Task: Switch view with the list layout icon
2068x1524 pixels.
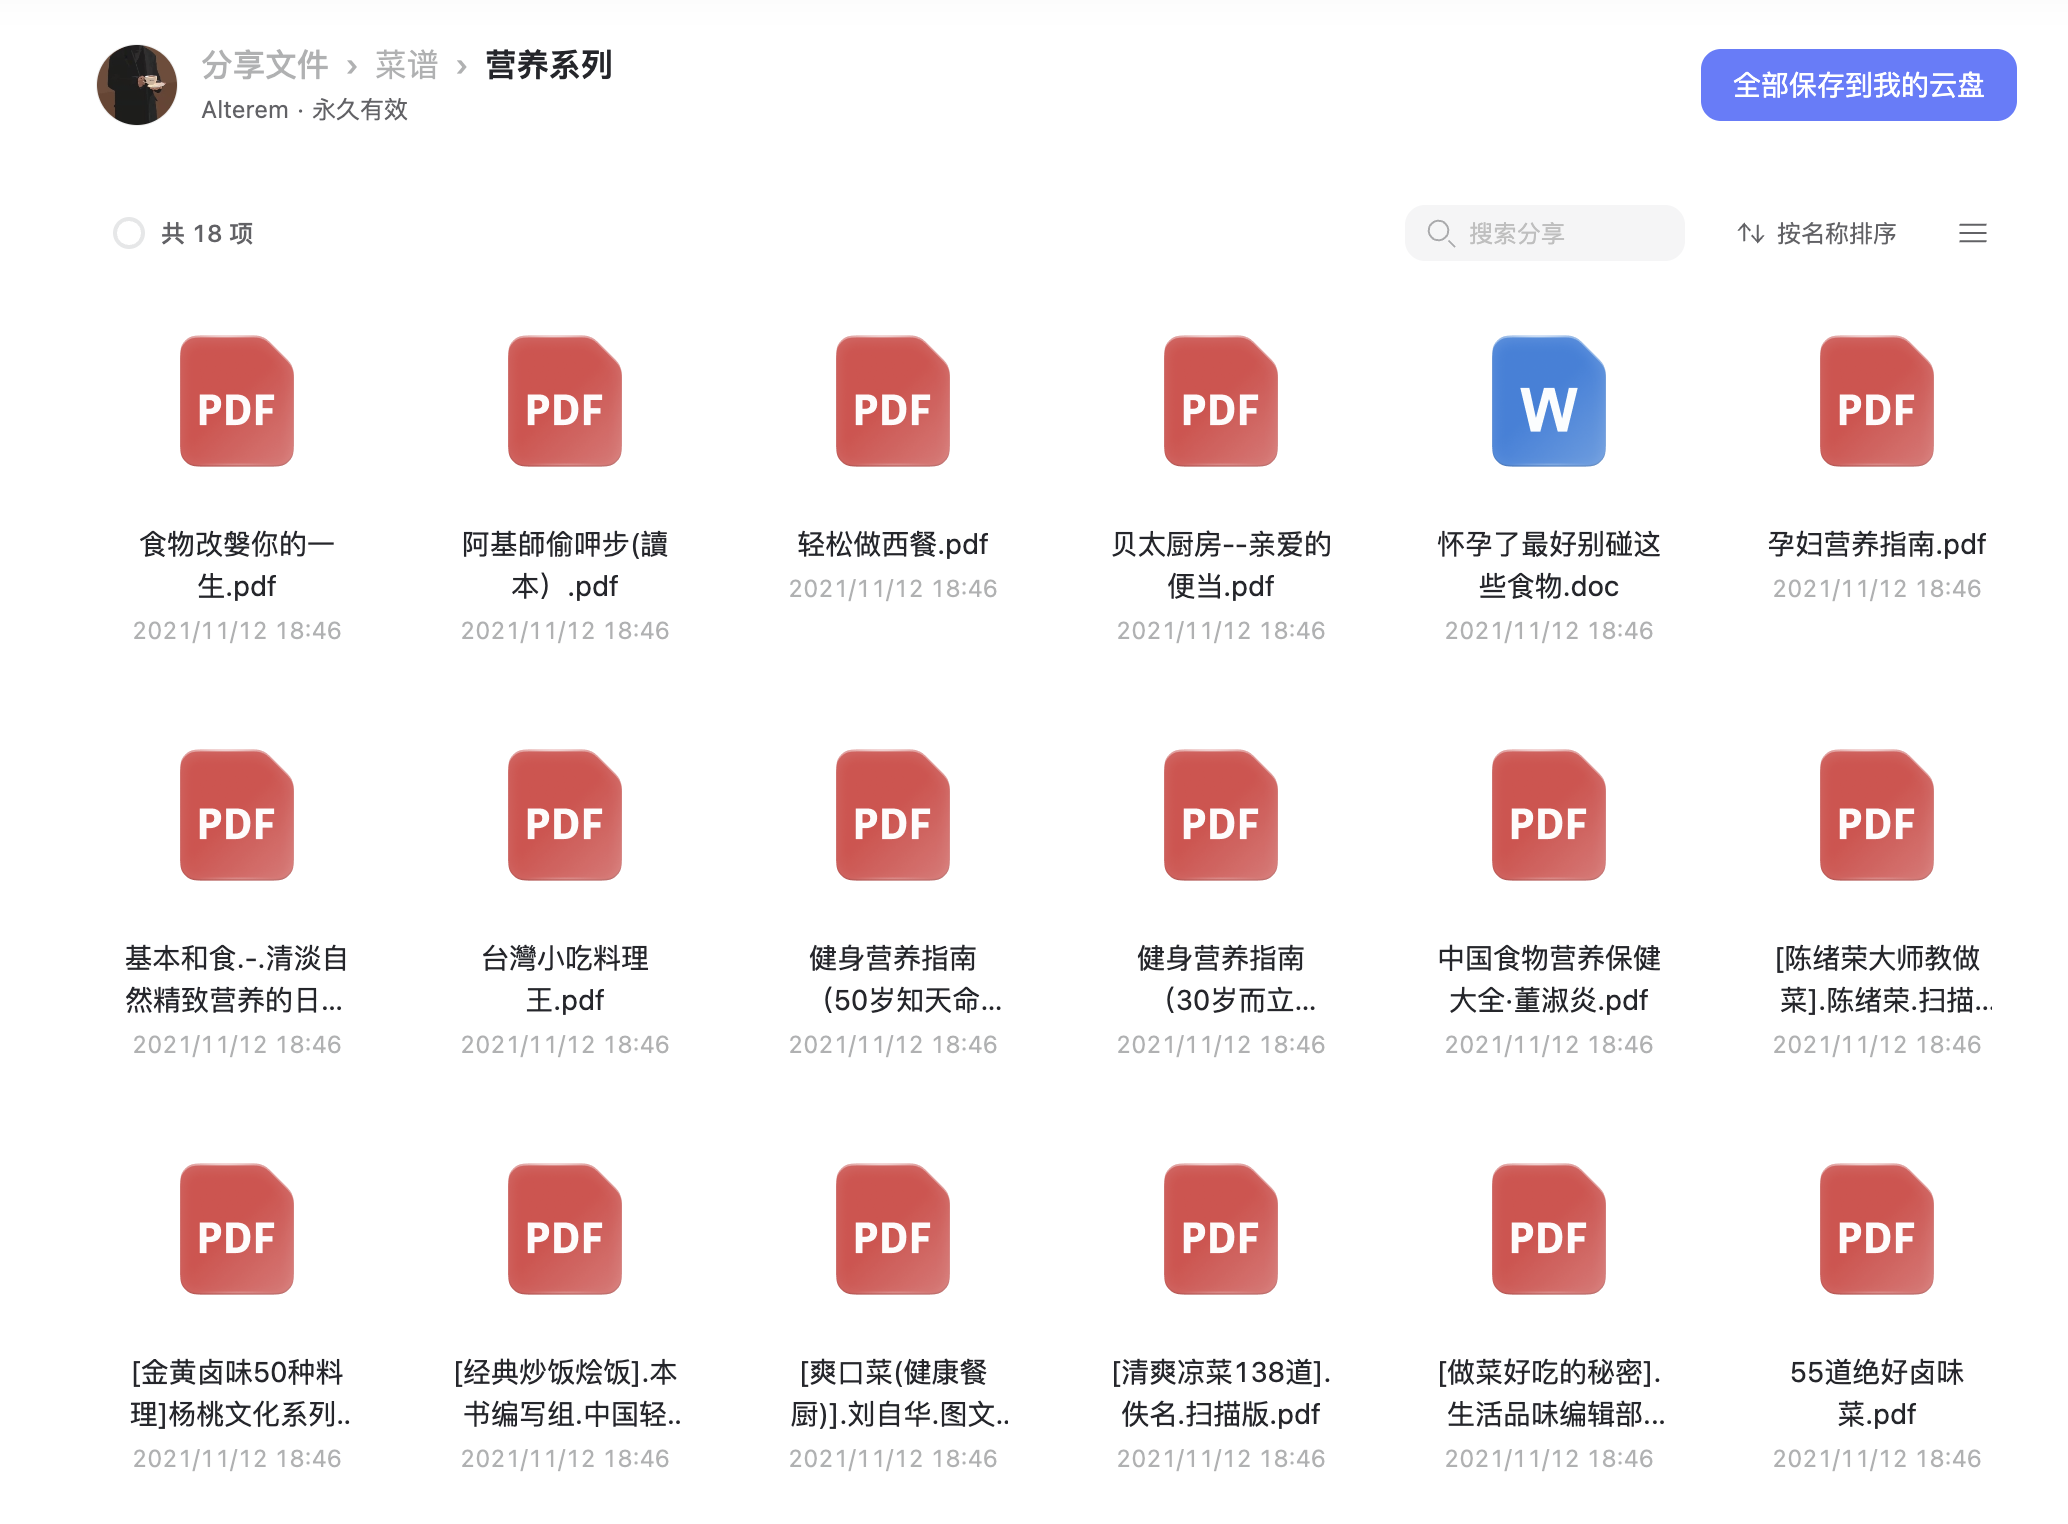Action: (1972, 233)
